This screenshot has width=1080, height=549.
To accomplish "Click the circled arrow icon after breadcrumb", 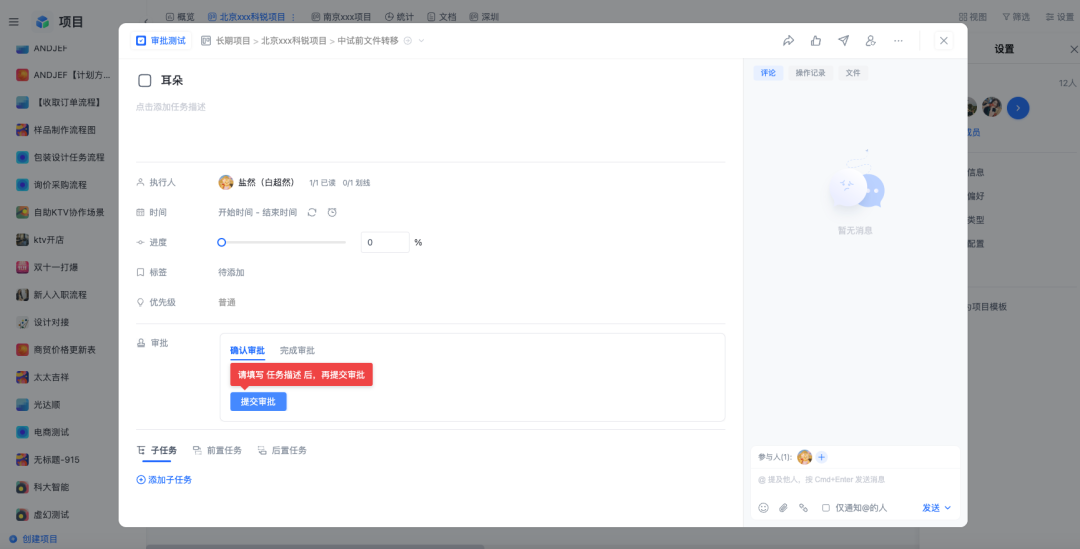I will point(408,41).
